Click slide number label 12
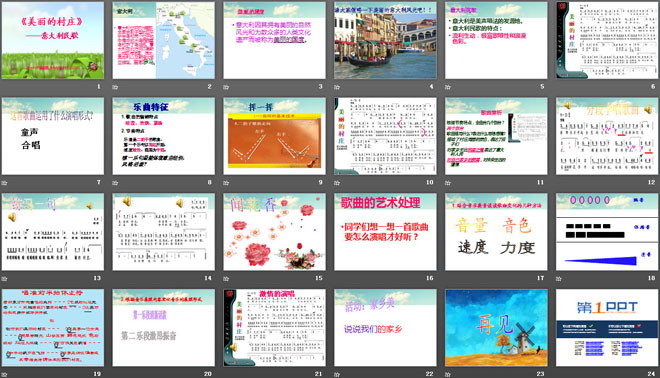The height and width of the screenshot is (378, 660). coord(652,182)
